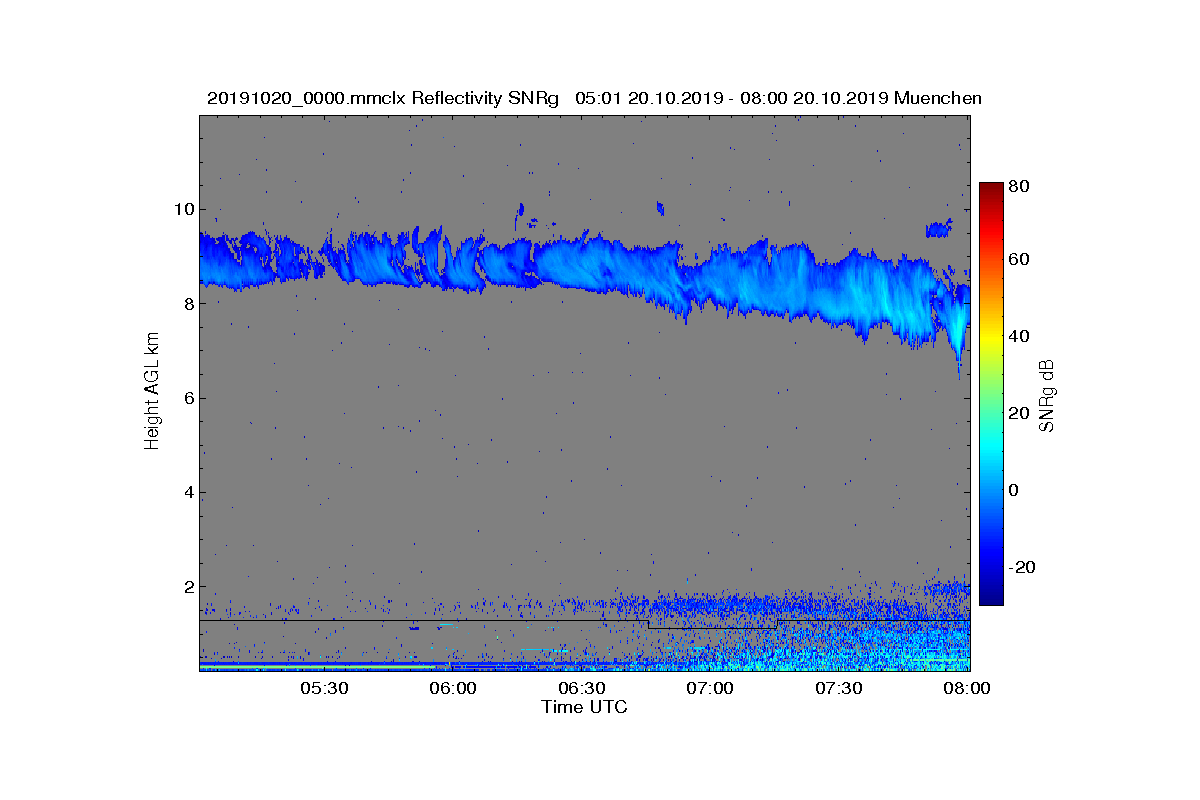This screenshot has width=1200, height=800.
Task: Click the height tick label 10
Action: click(x=183, y=209)
